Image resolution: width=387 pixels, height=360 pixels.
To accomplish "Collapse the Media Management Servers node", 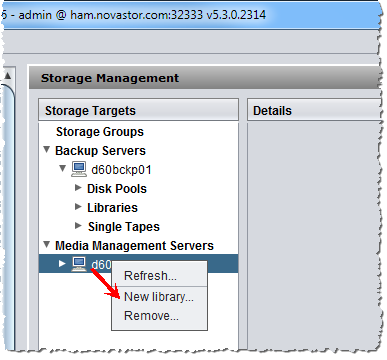I will pos(47,245).
